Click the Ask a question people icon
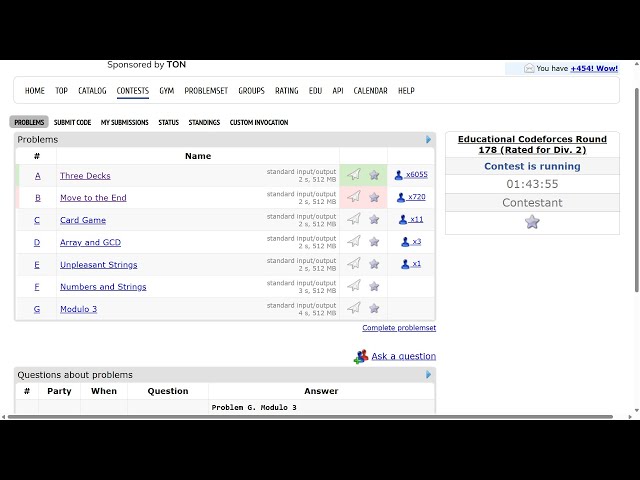The height and width of the screenshot is (480, 640). [361, 356]
